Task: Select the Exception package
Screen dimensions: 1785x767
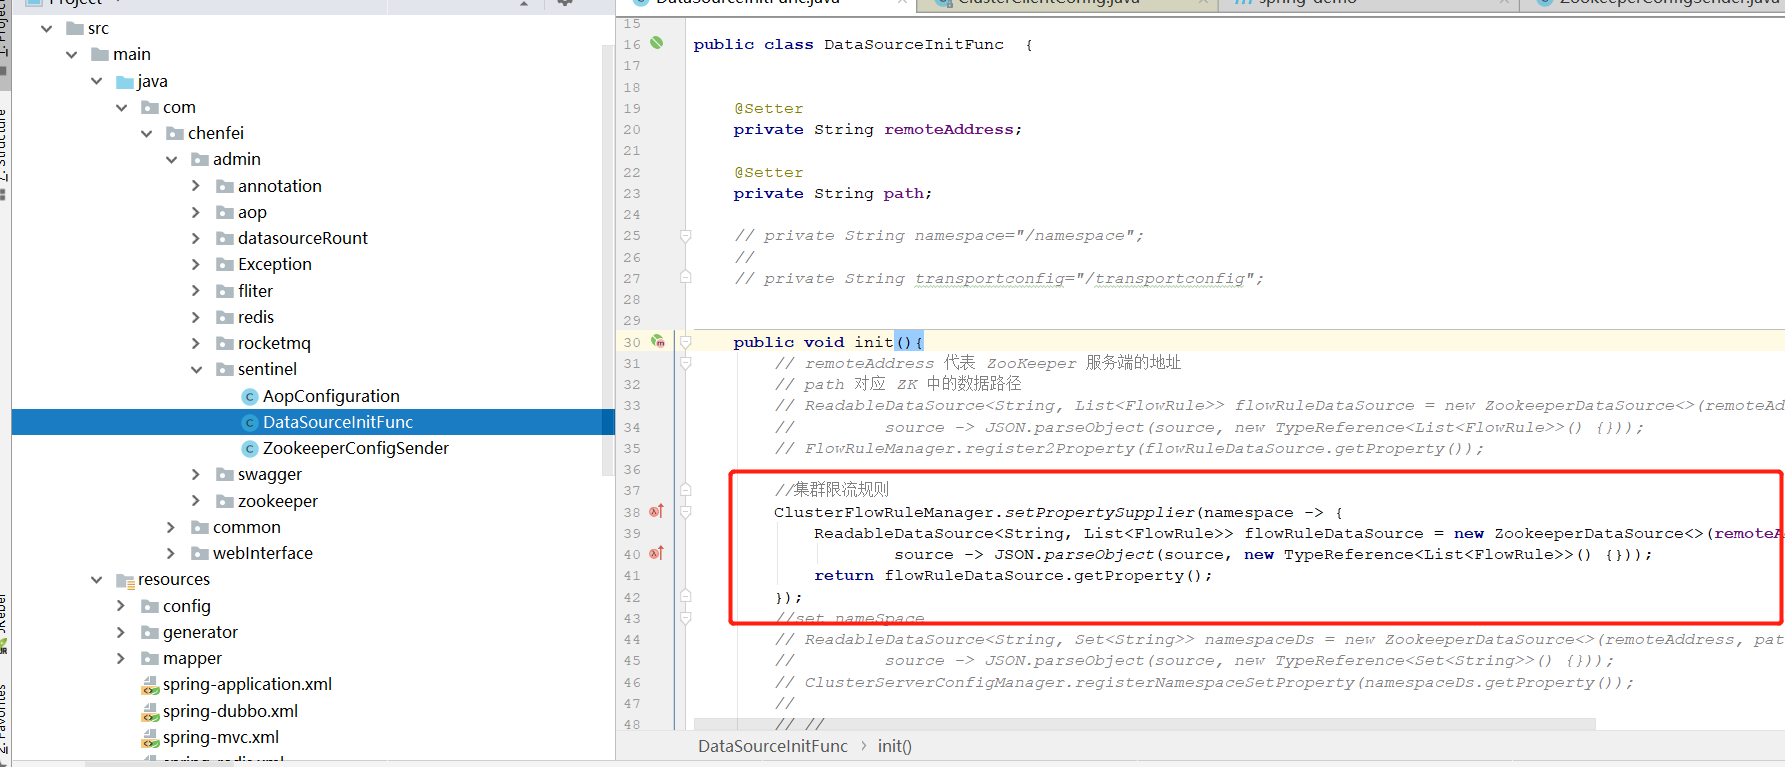Action: pos(275,265)
